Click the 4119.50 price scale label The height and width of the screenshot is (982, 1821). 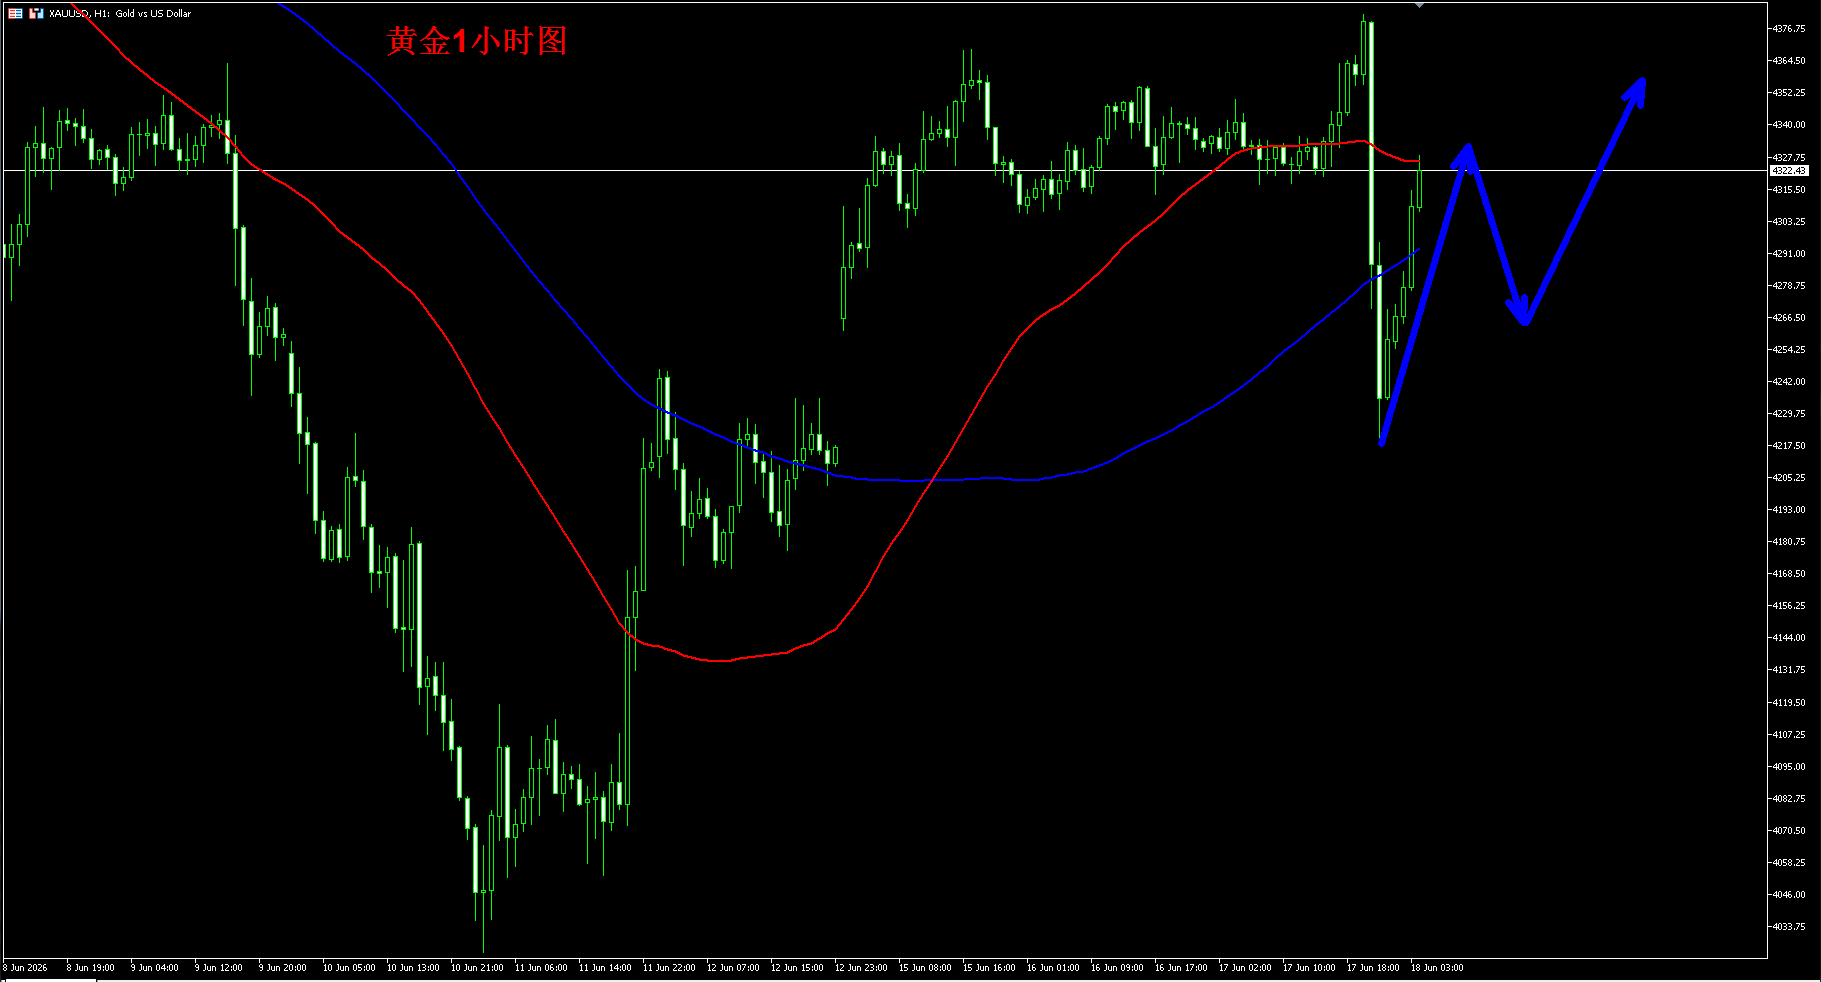pyautogui.click(x=1789, y=703)
